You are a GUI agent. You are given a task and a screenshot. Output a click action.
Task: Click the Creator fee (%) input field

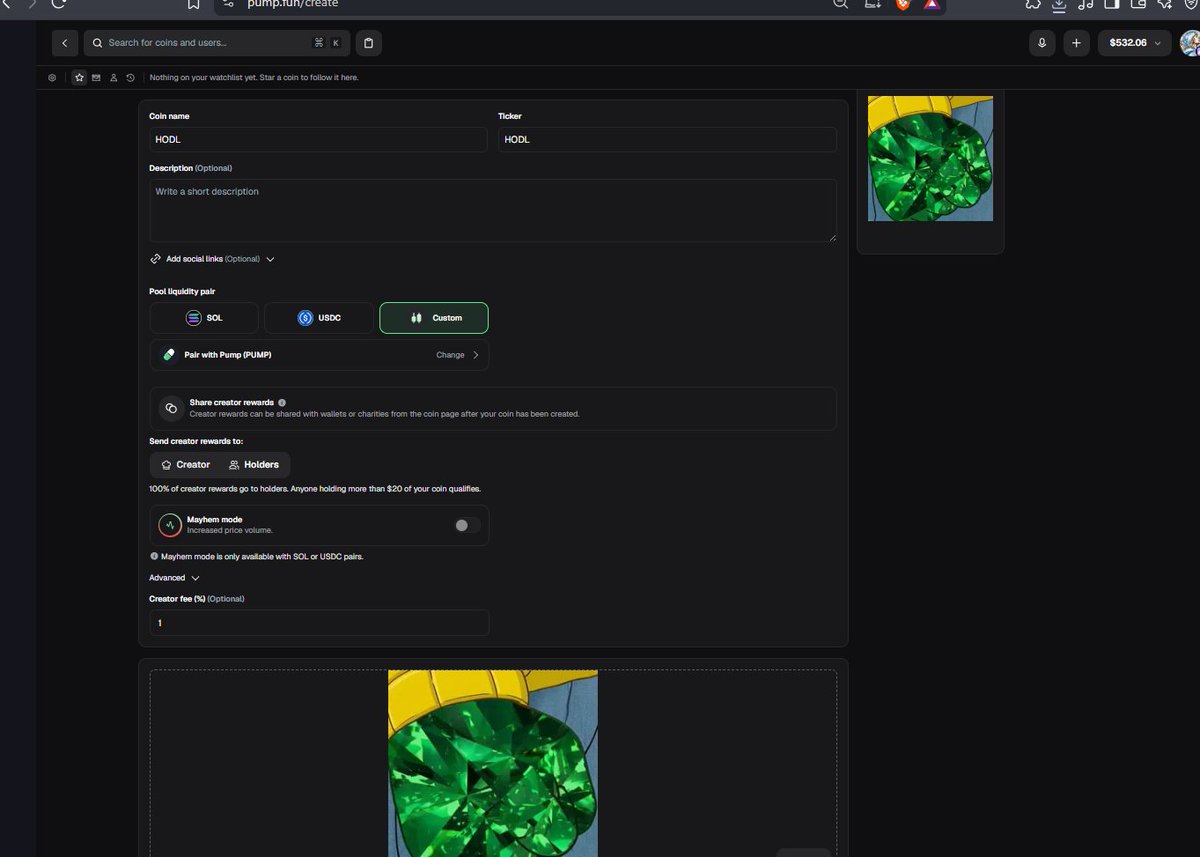[319, 623]
